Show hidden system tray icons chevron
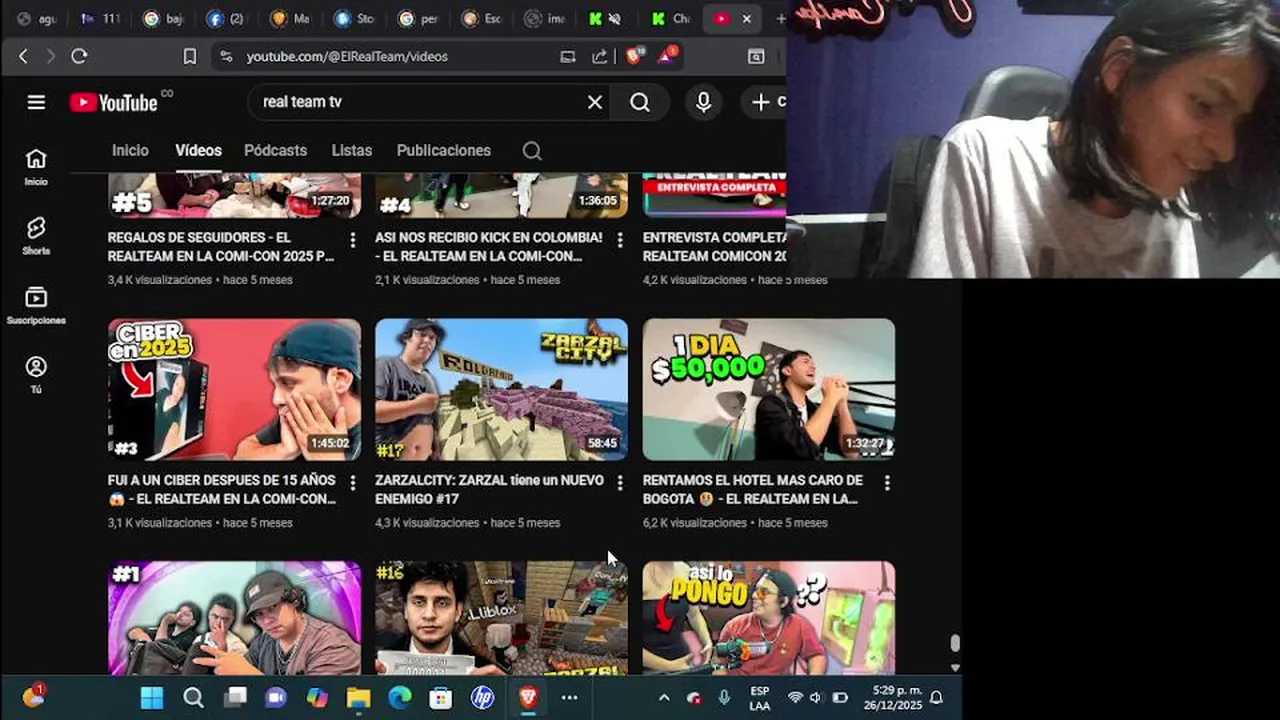 coord(663,697)
